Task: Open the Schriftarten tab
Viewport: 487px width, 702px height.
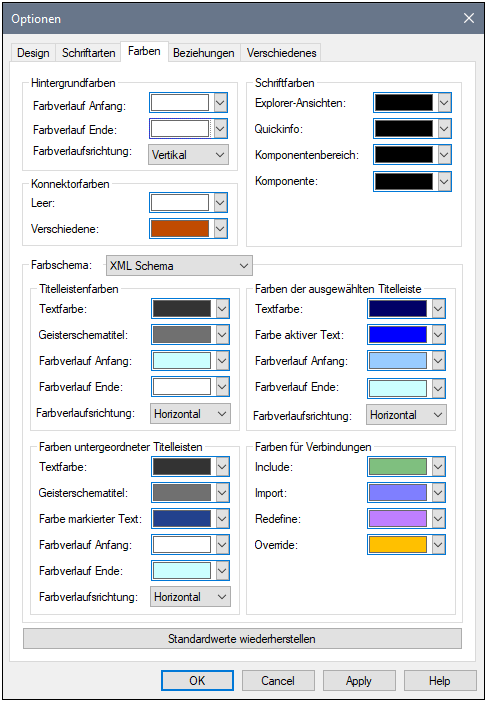Action: tap(89, 53)
